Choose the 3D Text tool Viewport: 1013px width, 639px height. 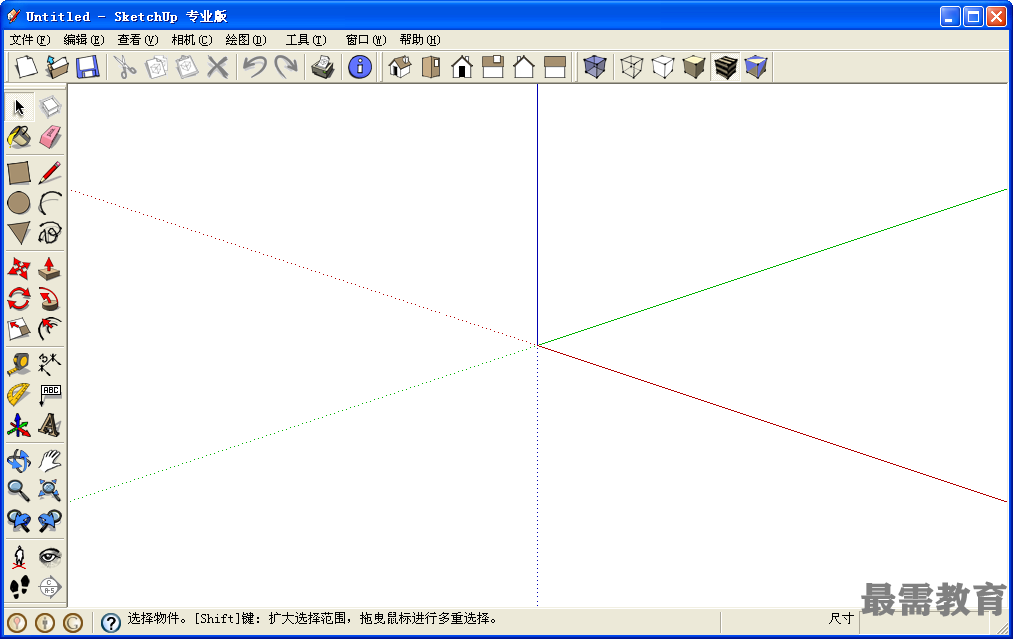50,425
